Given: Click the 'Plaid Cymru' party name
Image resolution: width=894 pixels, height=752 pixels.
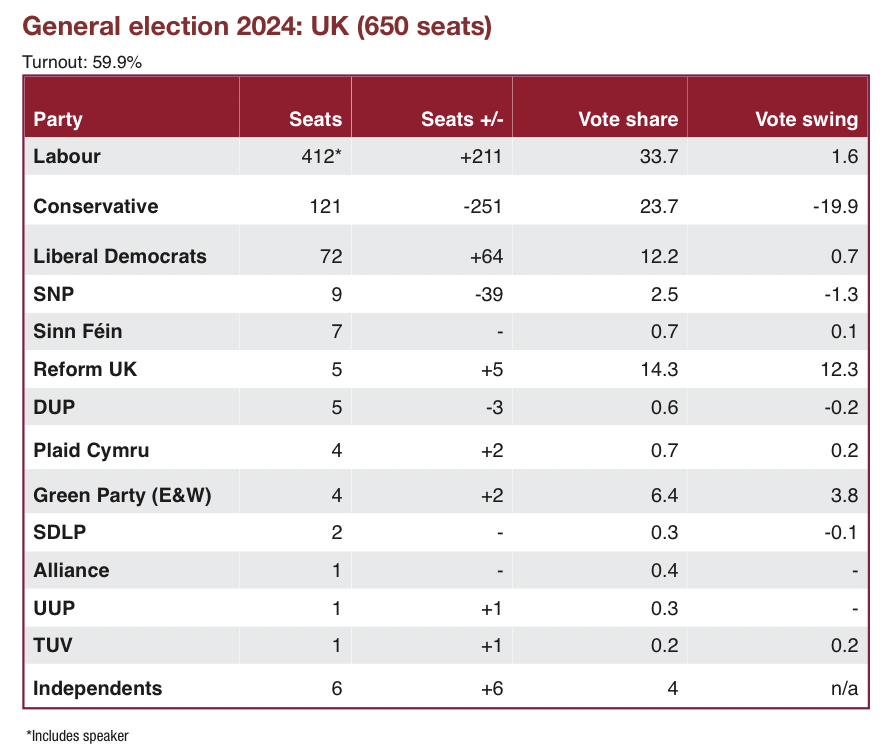Looking at the screenshot, I should click(x=91, y=450).
